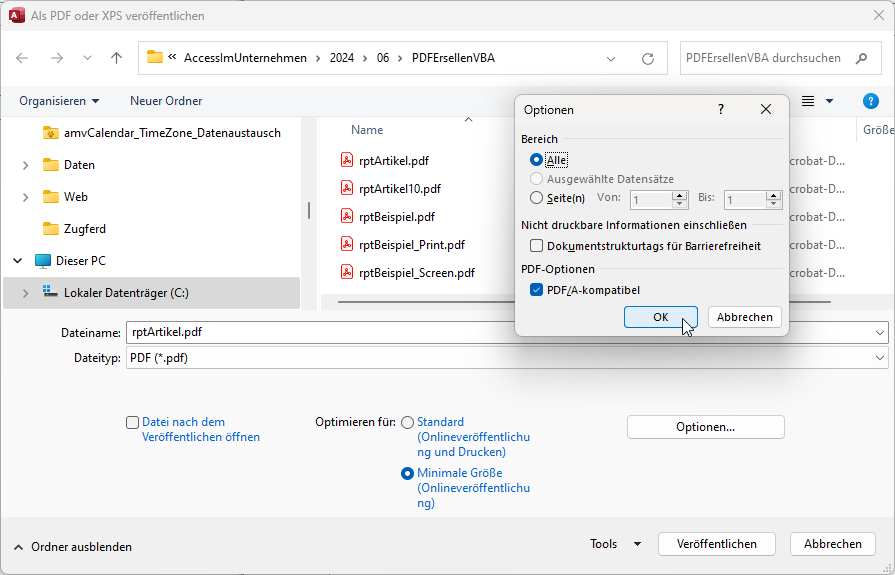Select Minimale Größe radio button
Screen dimensions: 895x575
(x=407, y=474)
